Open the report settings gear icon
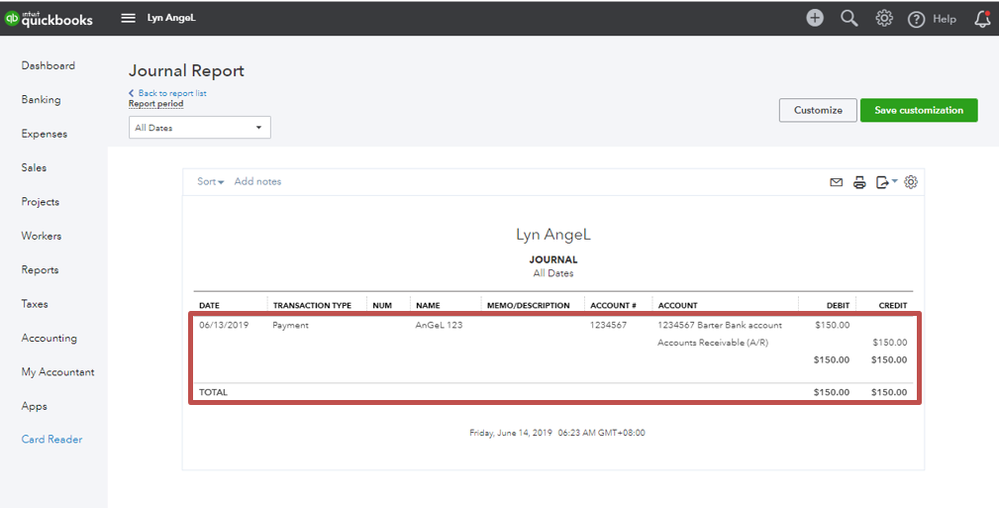Screen dimensions: 999x508 click(911, 182)
